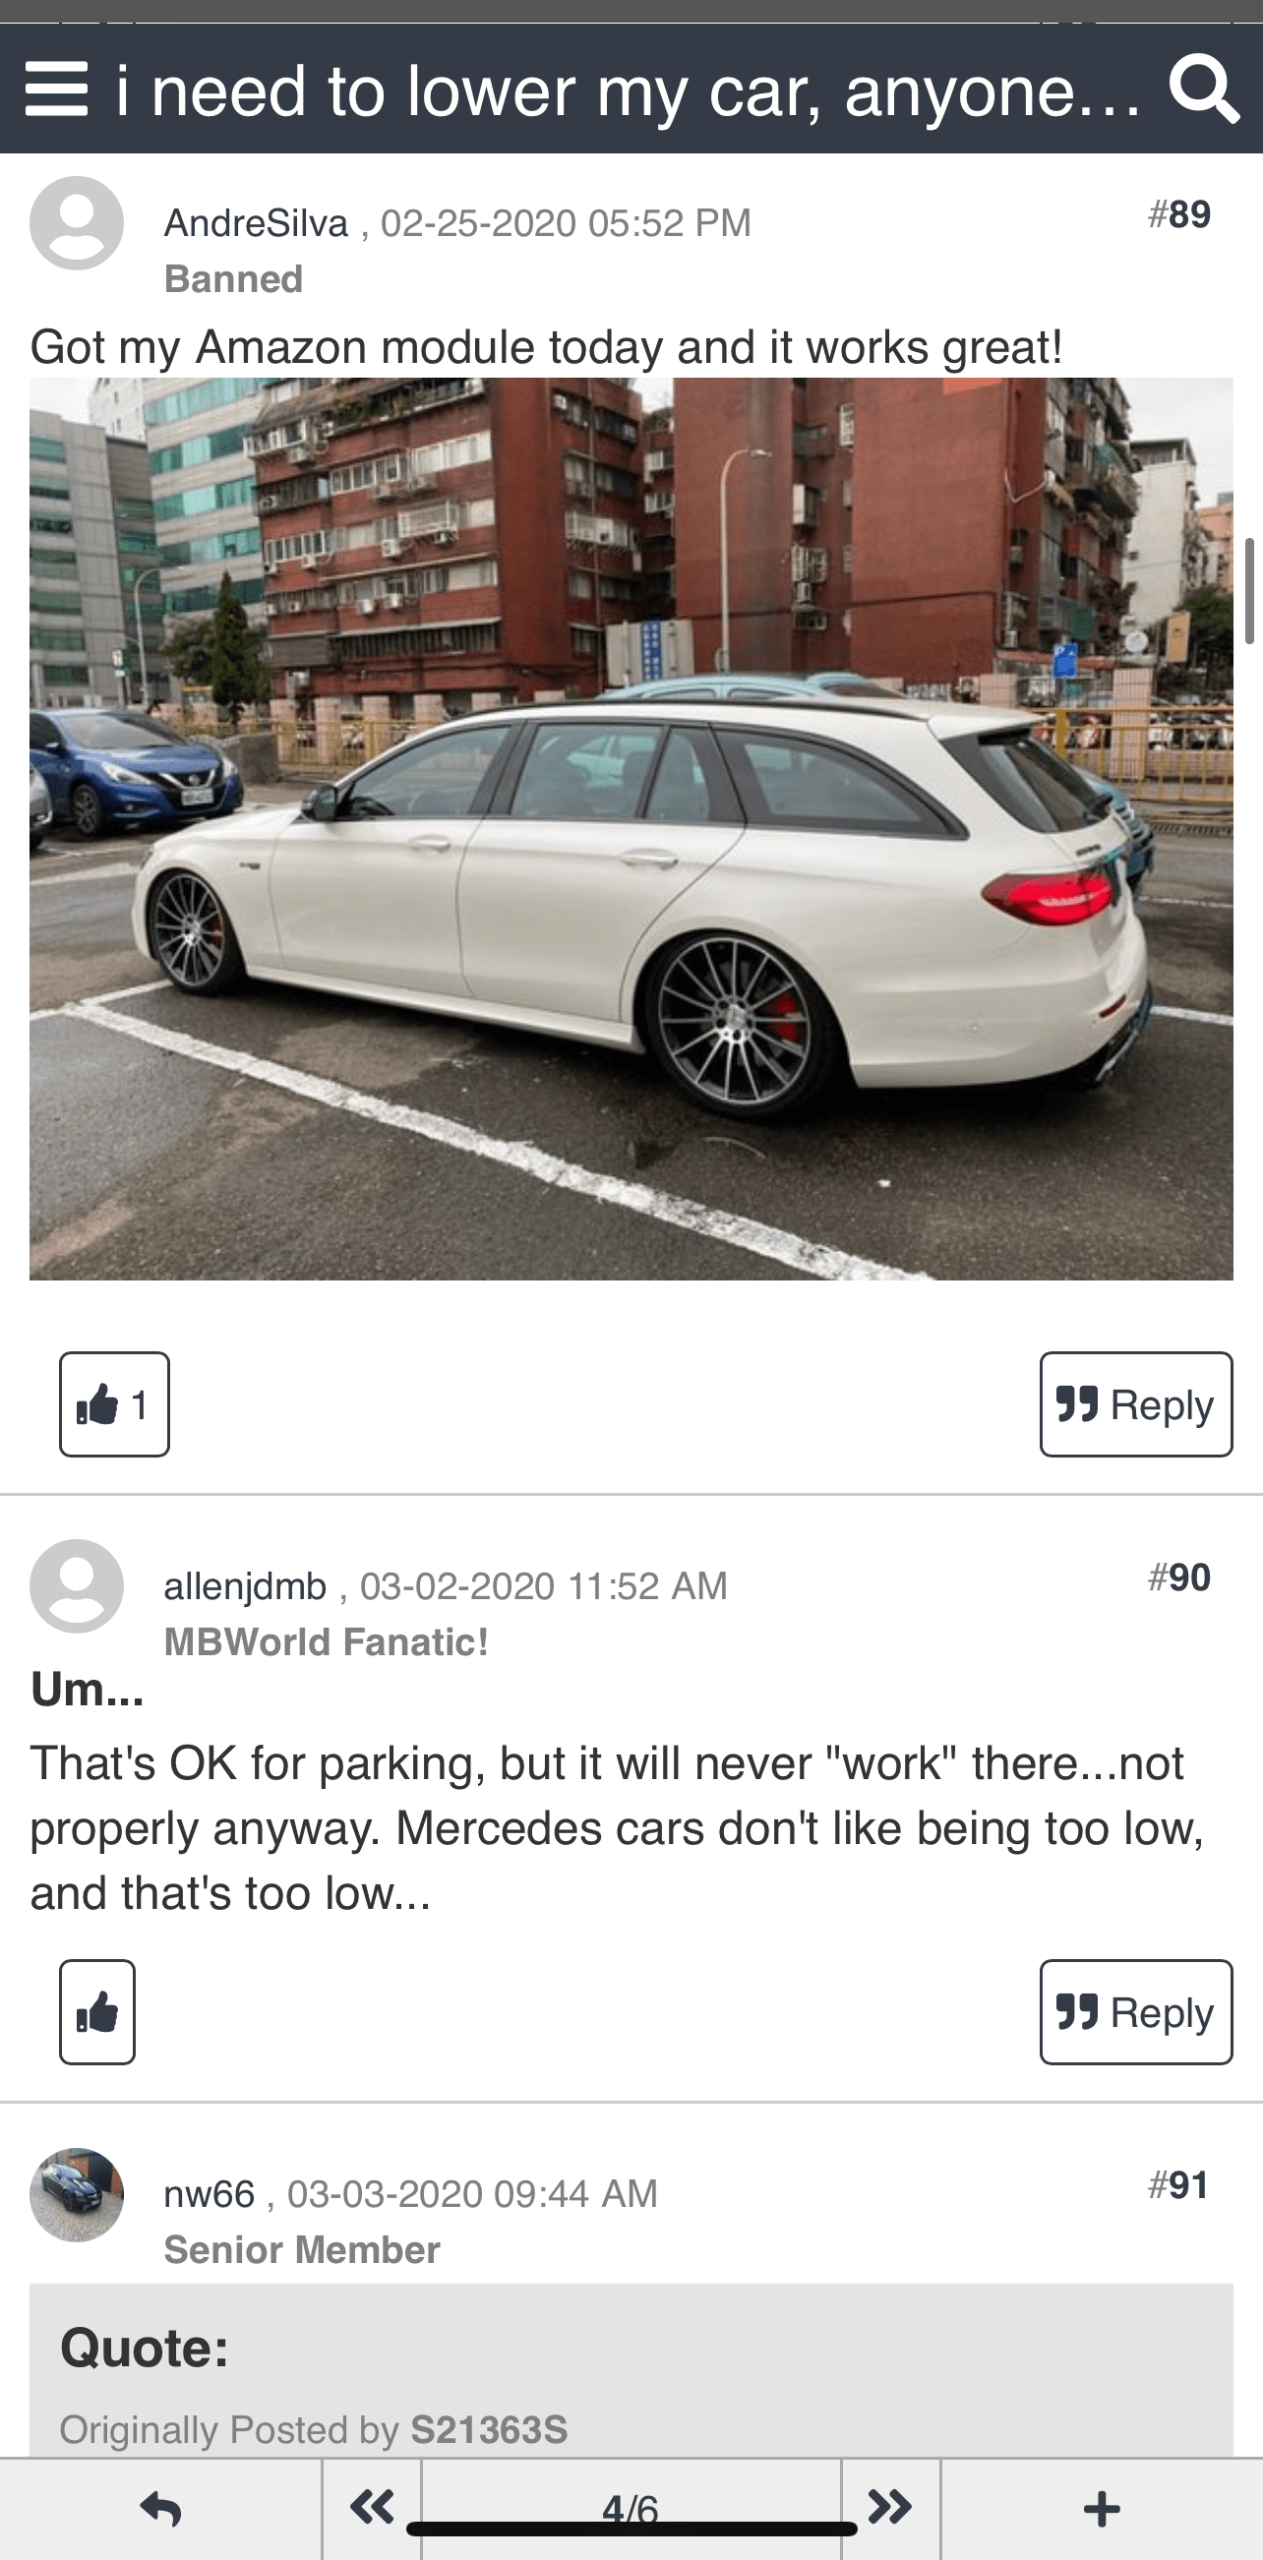Like post #89 with thumbs up
The image size is (1263, 2560).
pyautogui.click(x=114, y=1404)
